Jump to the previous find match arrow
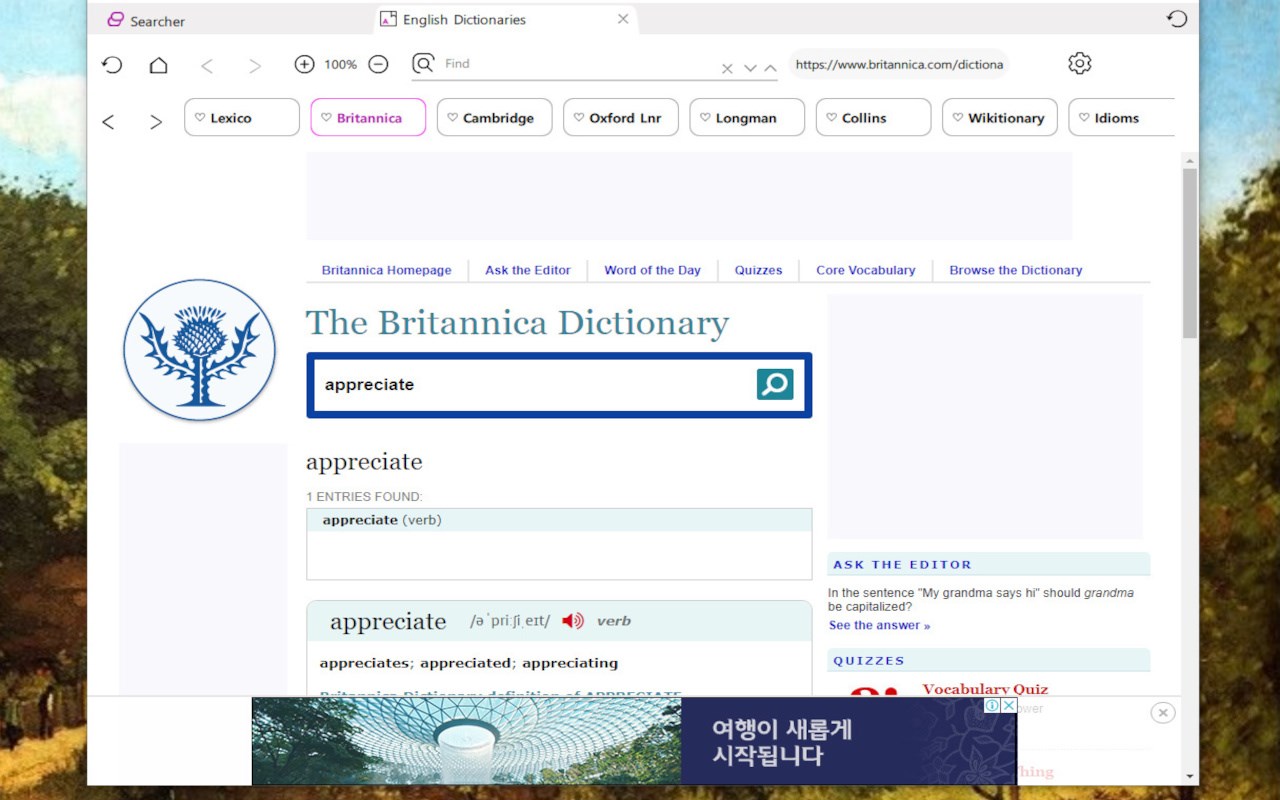Screen dimensions: 1280x800 (x=770, y=68)
